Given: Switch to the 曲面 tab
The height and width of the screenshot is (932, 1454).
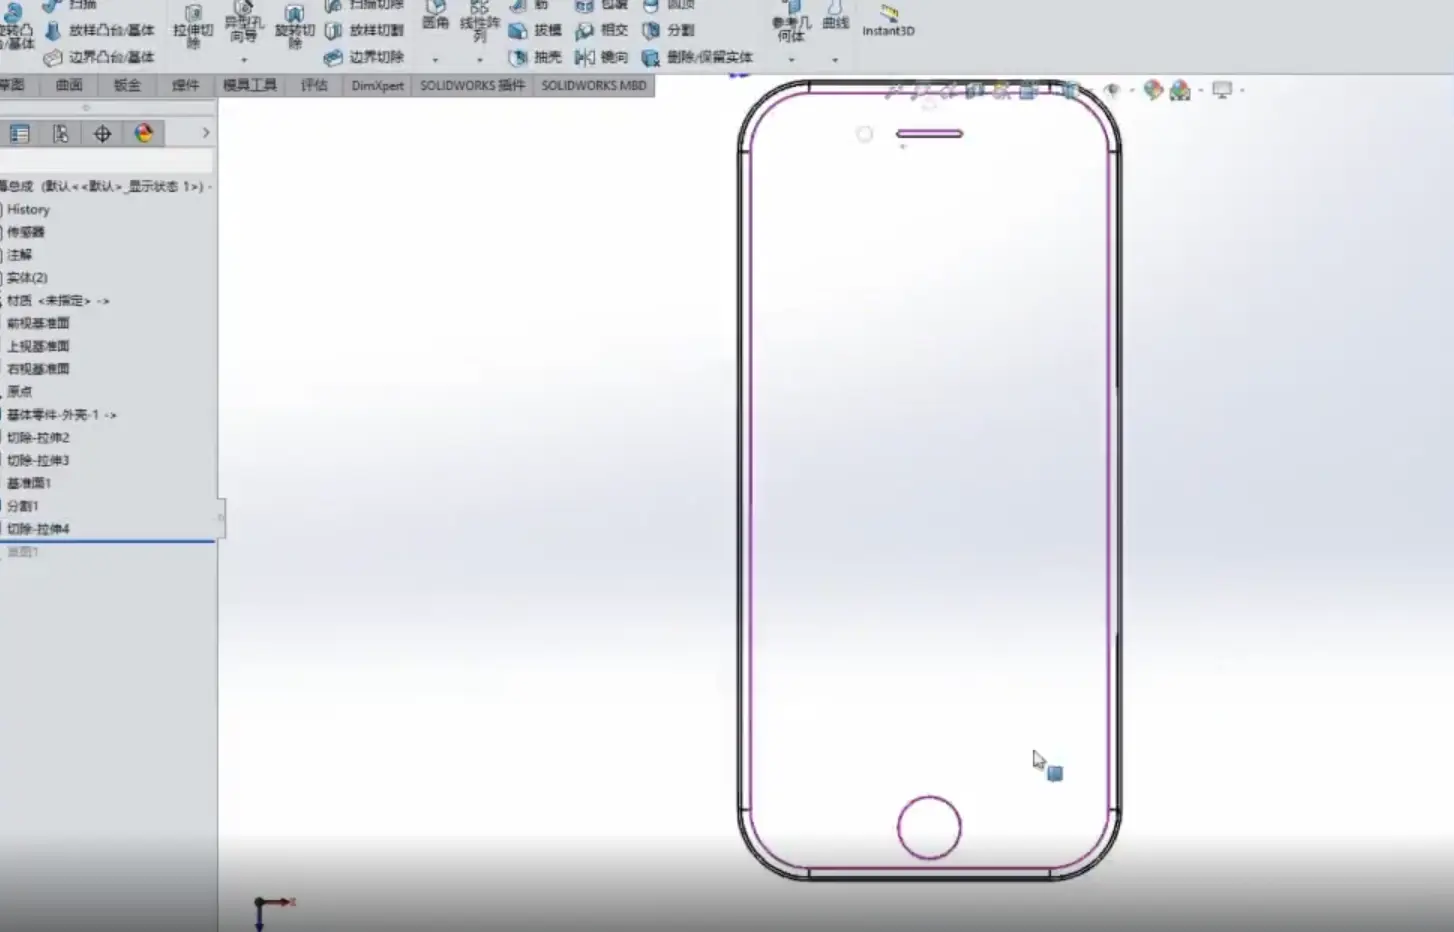Looking at the screenshot, I should [x=69, y=86].
